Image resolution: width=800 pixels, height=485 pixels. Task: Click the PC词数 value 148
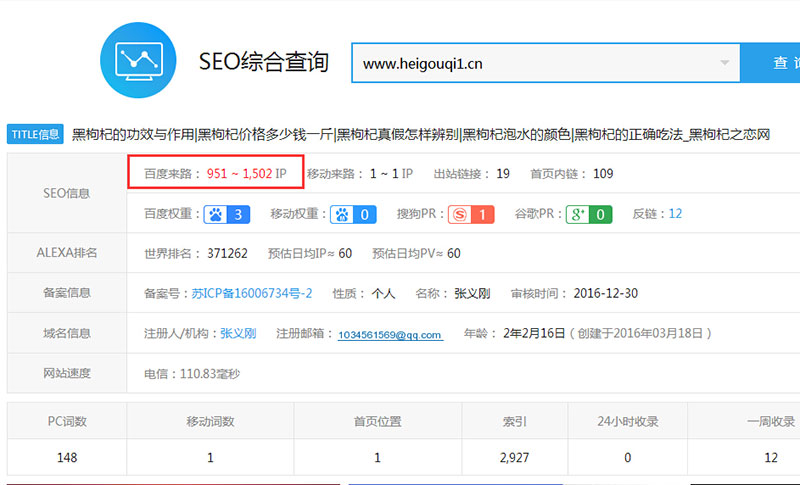point(67,457)
